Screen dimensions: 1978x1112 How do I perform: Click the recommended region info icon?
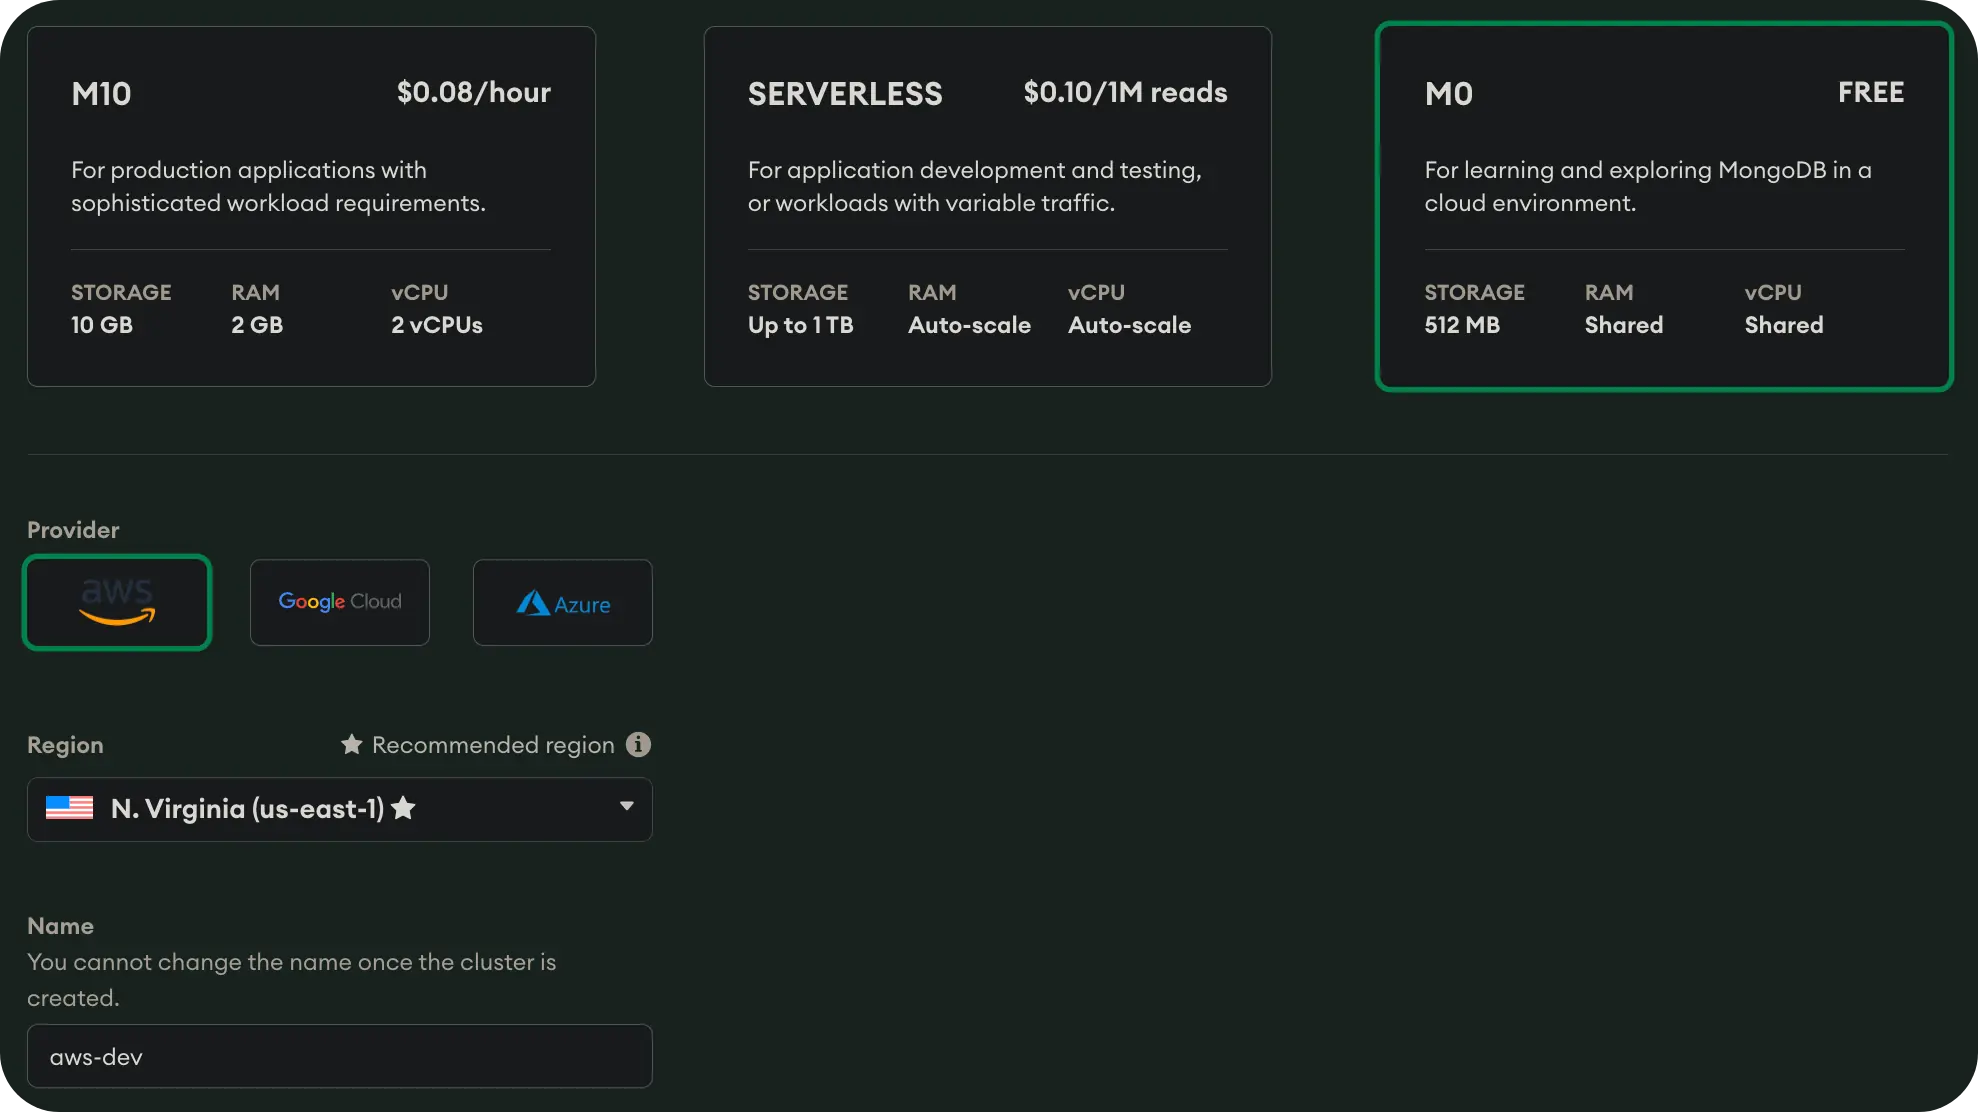coord(638,745)
